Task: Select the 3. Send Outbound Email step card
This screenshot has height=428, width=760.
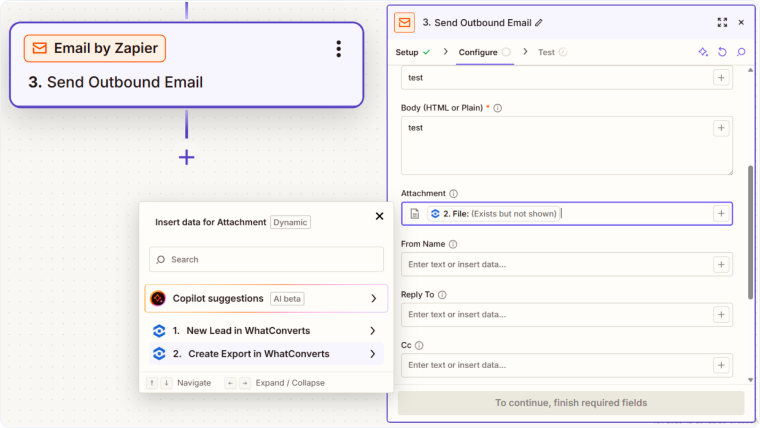Action: pos(187,65)
